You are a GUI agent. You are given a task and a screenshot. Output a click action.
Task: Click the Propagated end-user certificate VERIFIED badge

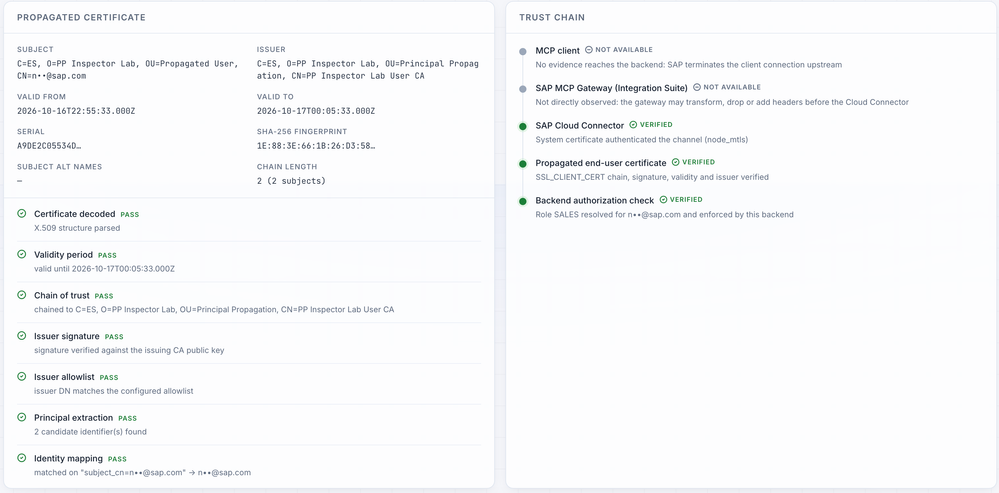click(x=694, y=162)
